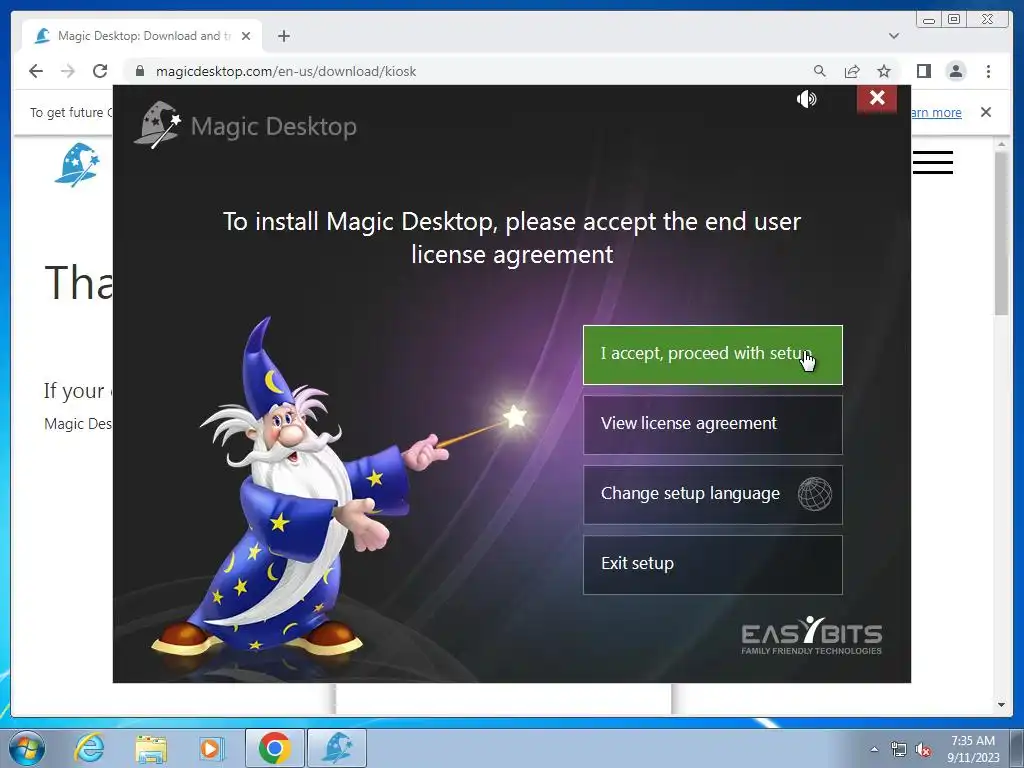Click EasyBits logo in installer
The image size is (1024, 768).
[812, 635]
